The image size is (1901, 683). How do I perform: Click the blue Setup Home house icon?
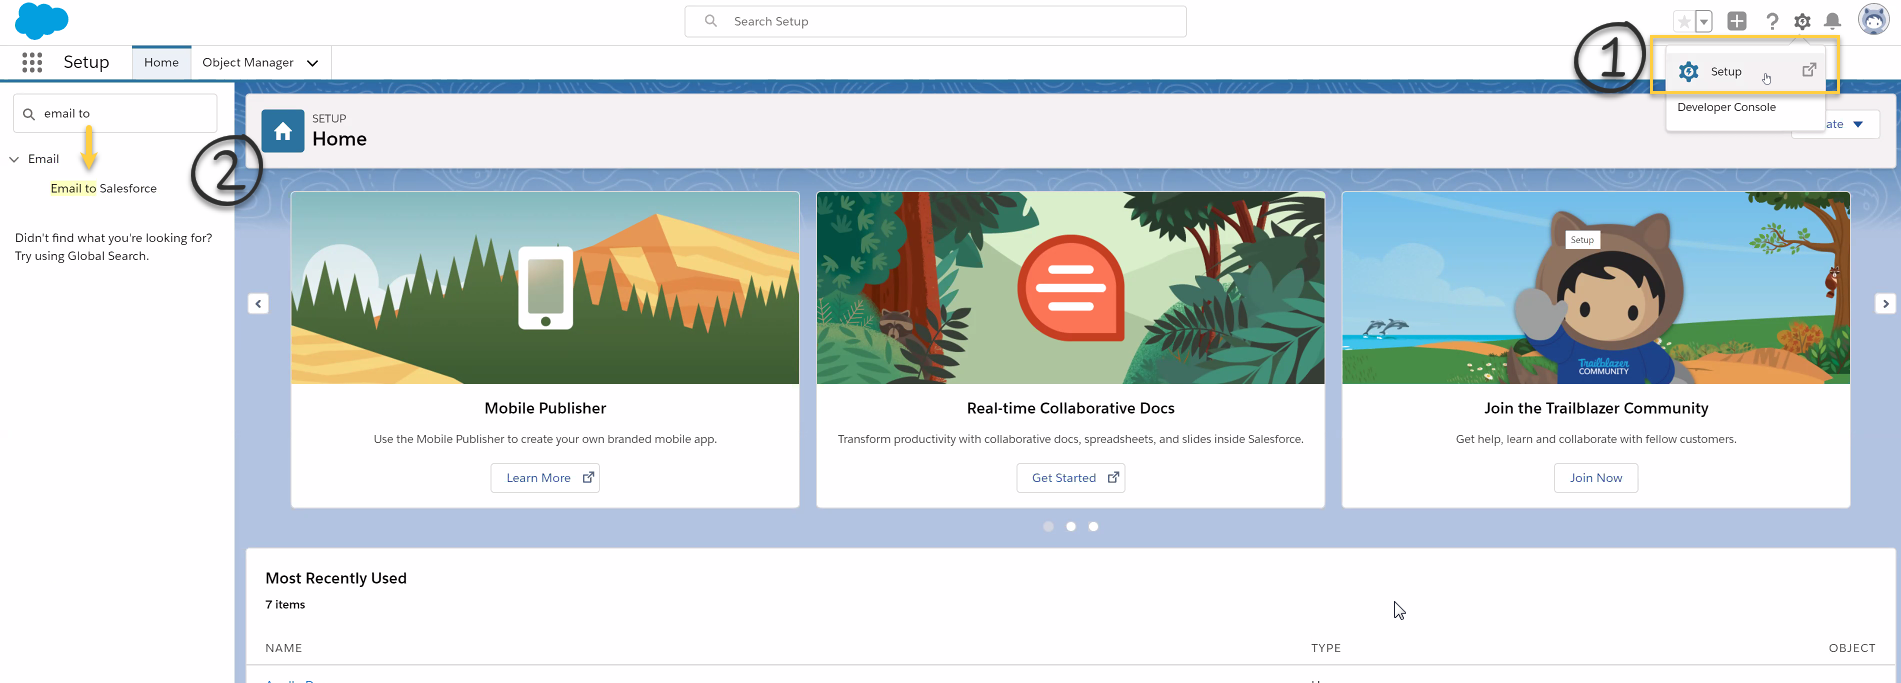coord(283,131)
